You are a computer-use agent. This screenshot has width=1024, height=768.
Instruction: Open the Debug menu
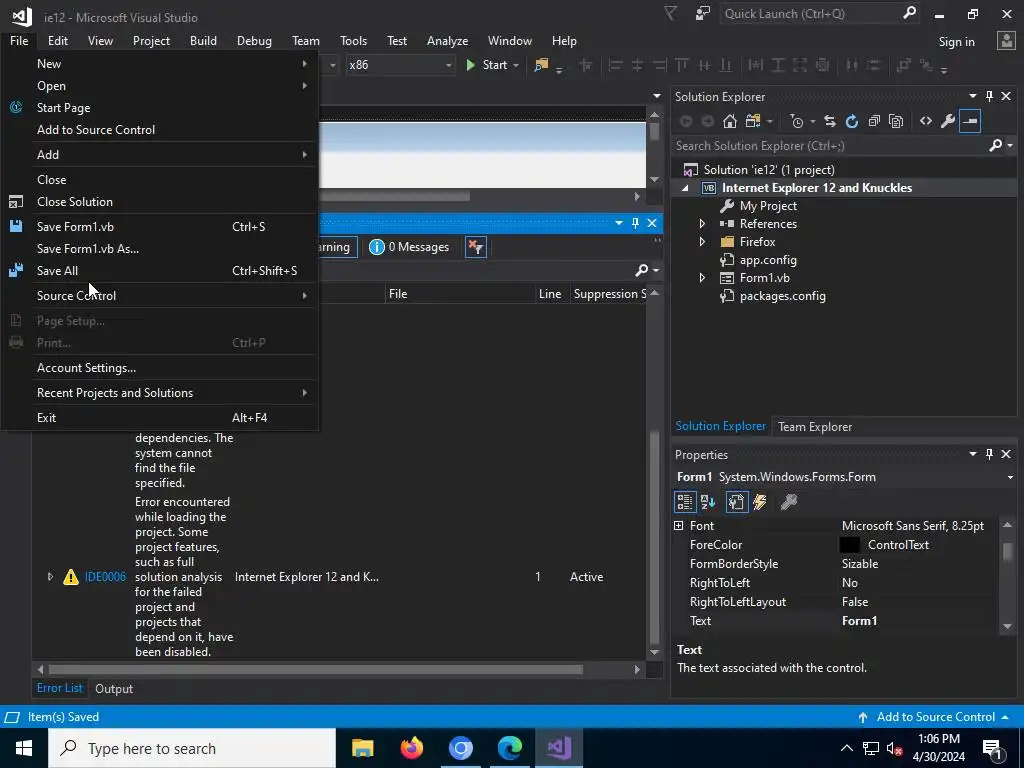coord(254,40)
